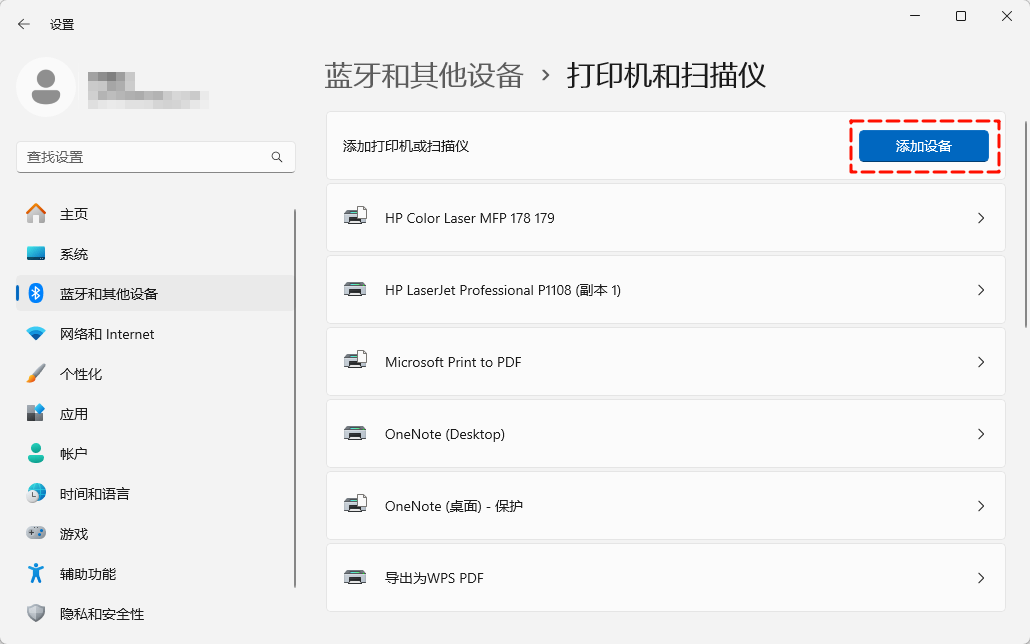Click the 个性化 paintbrush icon
Viewport: 1030px width, 644px height.
tap(36, 374)
